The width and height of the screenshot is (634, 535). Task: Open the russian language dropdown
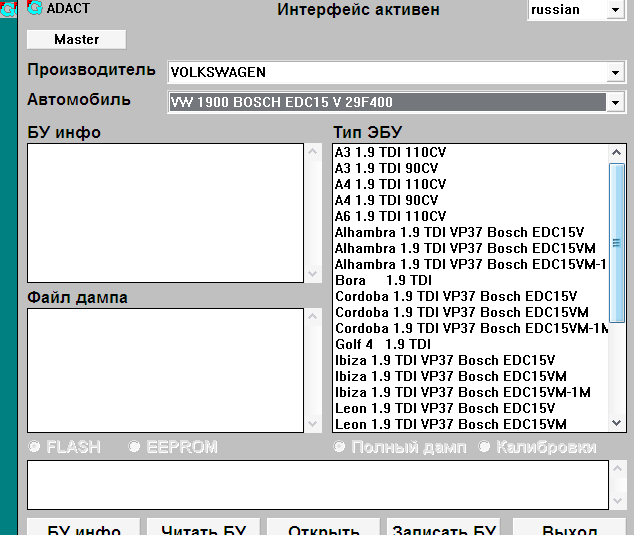point(615,10)
